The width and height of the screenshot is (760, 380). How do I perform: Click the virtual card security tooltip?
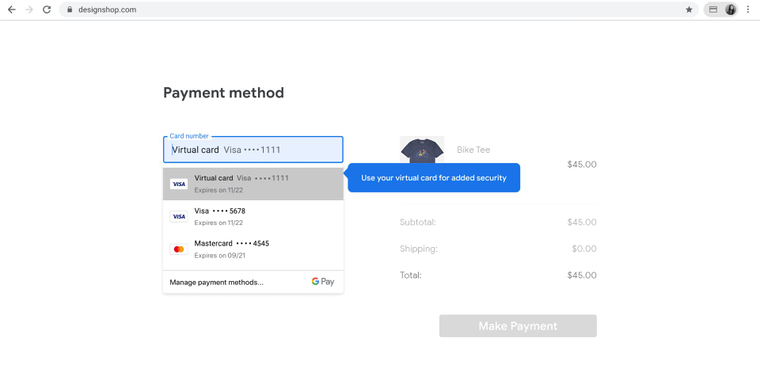click(x=434, y=178)
